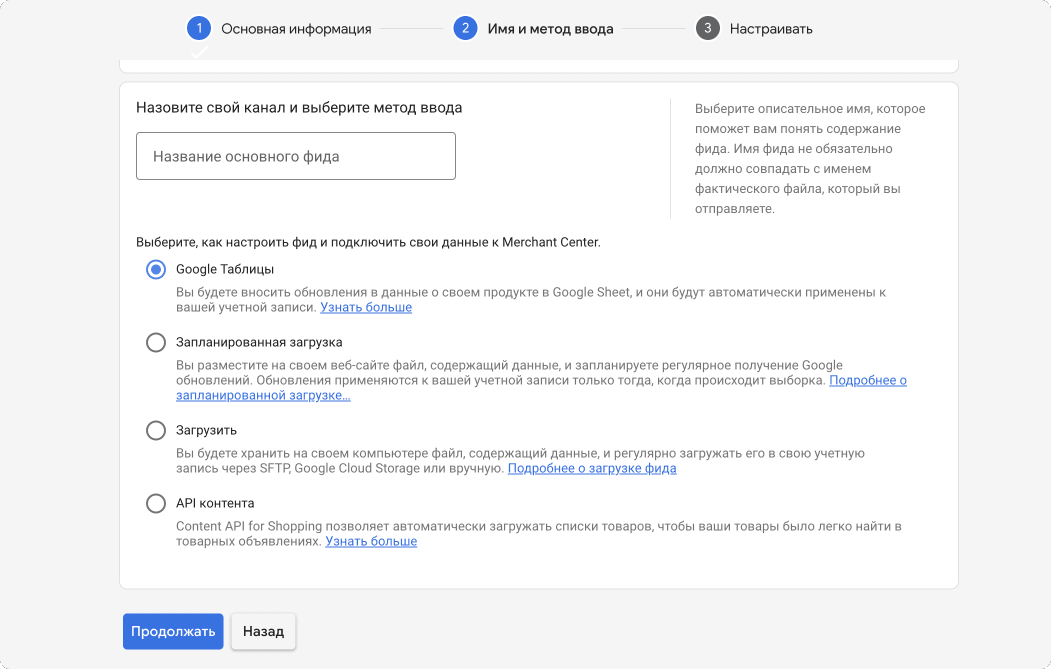
Task: Choose the Загрузить radio option
Action: pos(156,431)
